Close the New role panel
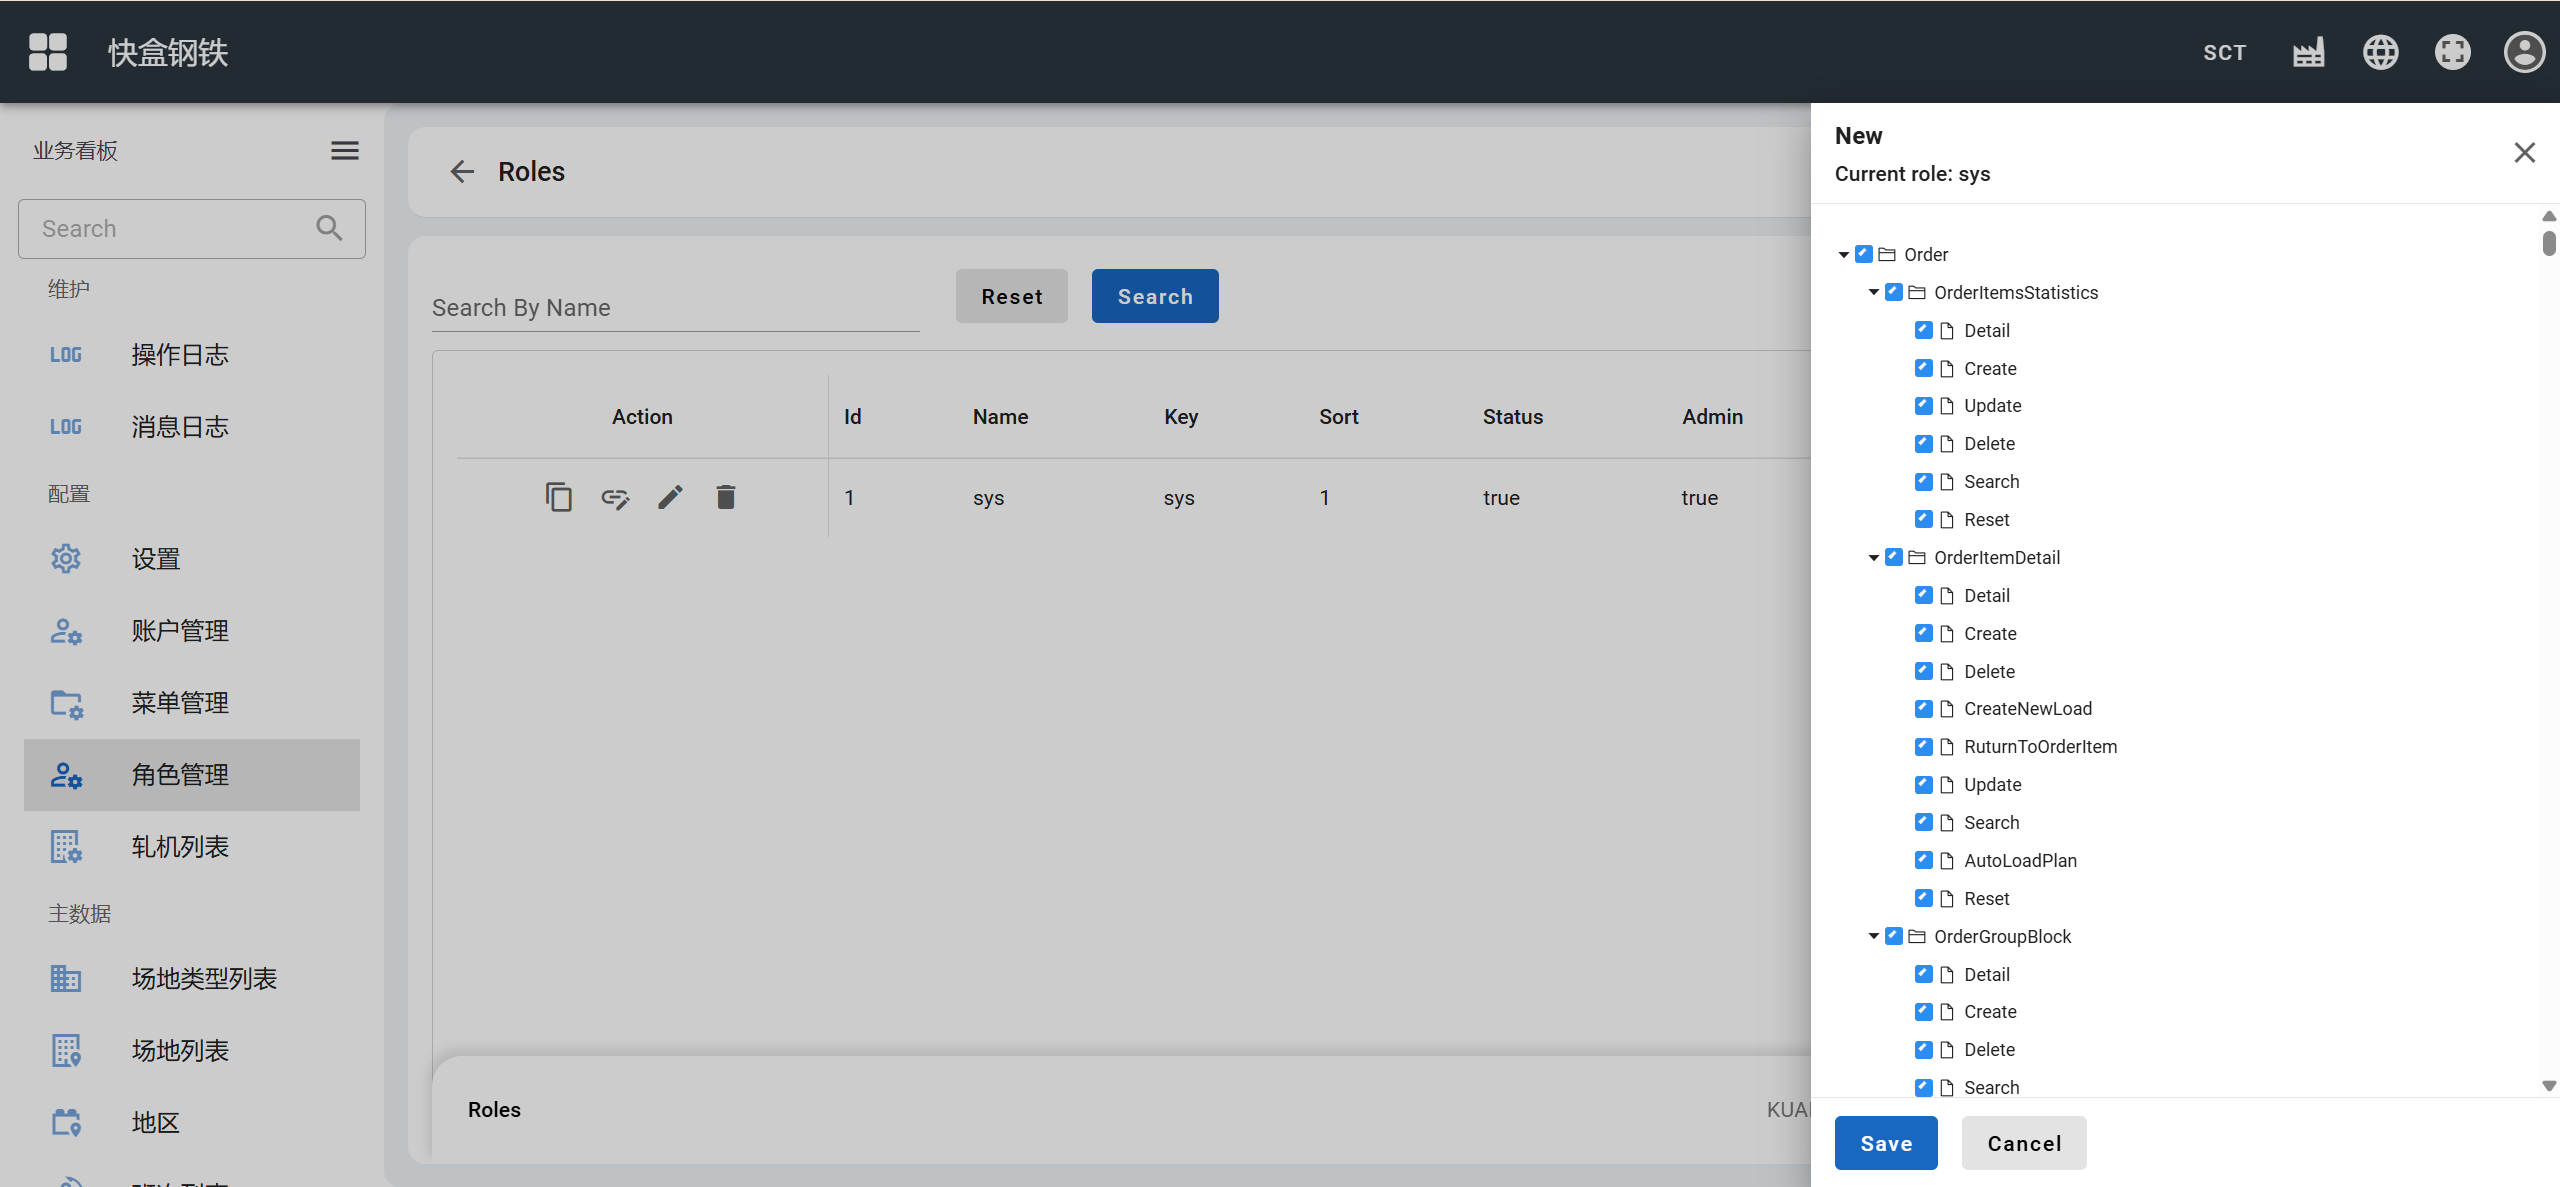Viewport: 2560px width, 1187px height. click(x=2525, y=152)
